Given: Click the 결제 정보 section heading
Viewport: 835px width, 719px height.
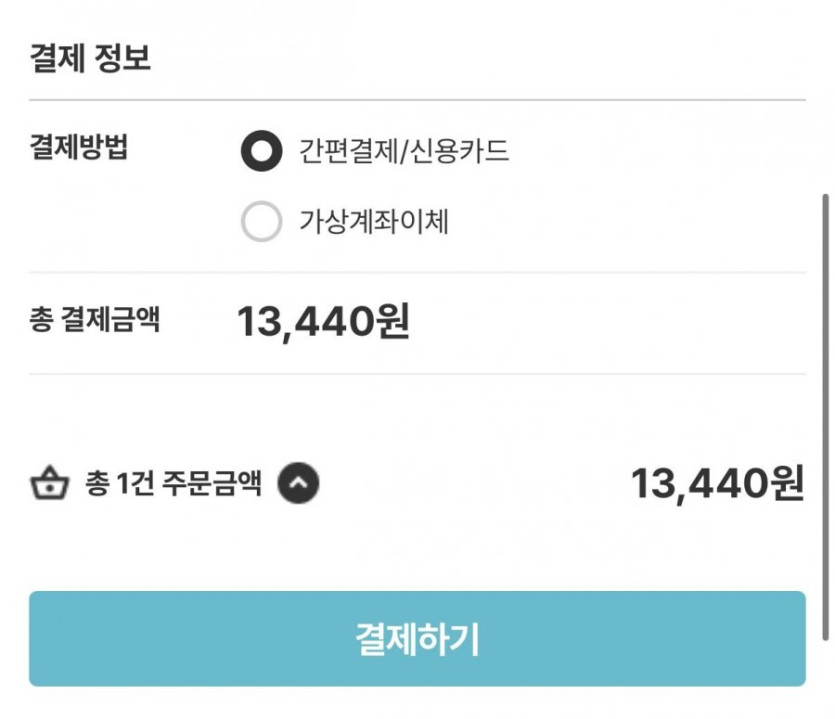Looking at the screenshot, I should [x=90, y=57].
